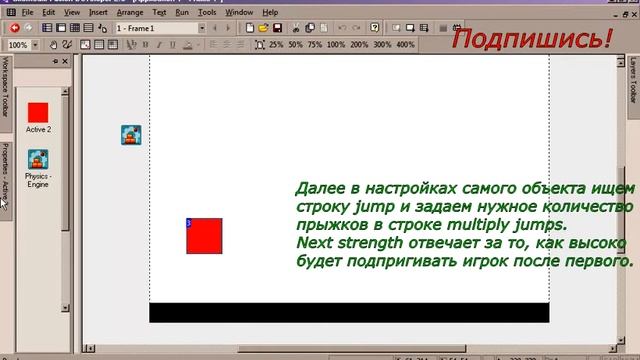Stop the running application
The height and width of the screenshot is (360, 640).
[443, 28]
